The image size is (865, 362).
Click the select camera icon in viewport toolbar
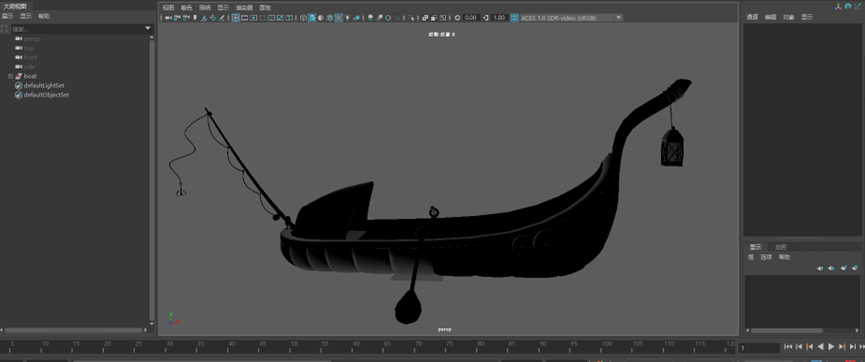click(x=168, y=18)
